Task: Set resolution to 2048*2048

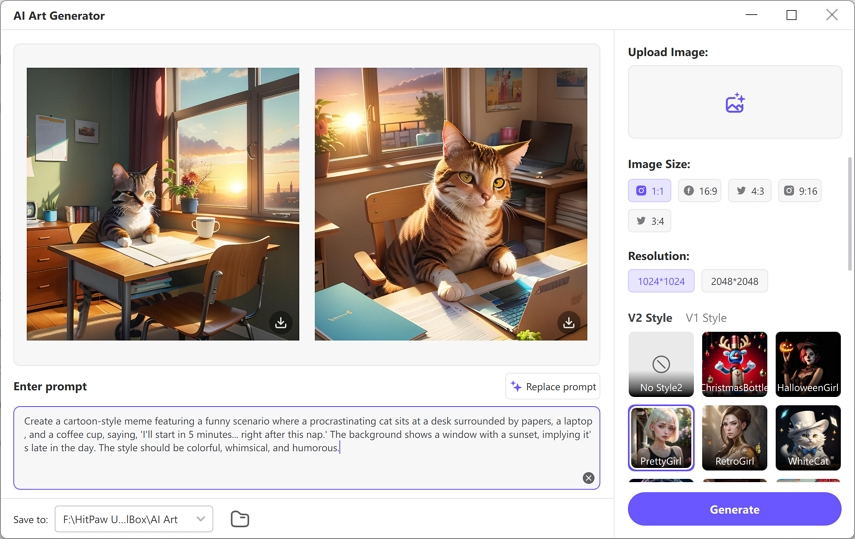Action: pos(734,281)
